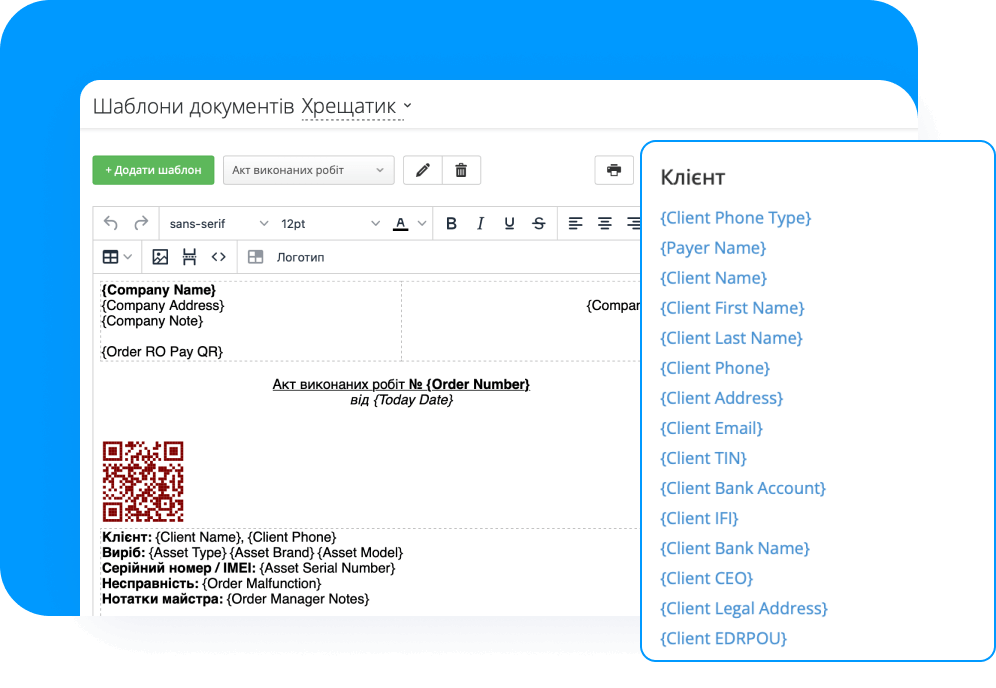Insert an image into the template

tap(160, 257)
